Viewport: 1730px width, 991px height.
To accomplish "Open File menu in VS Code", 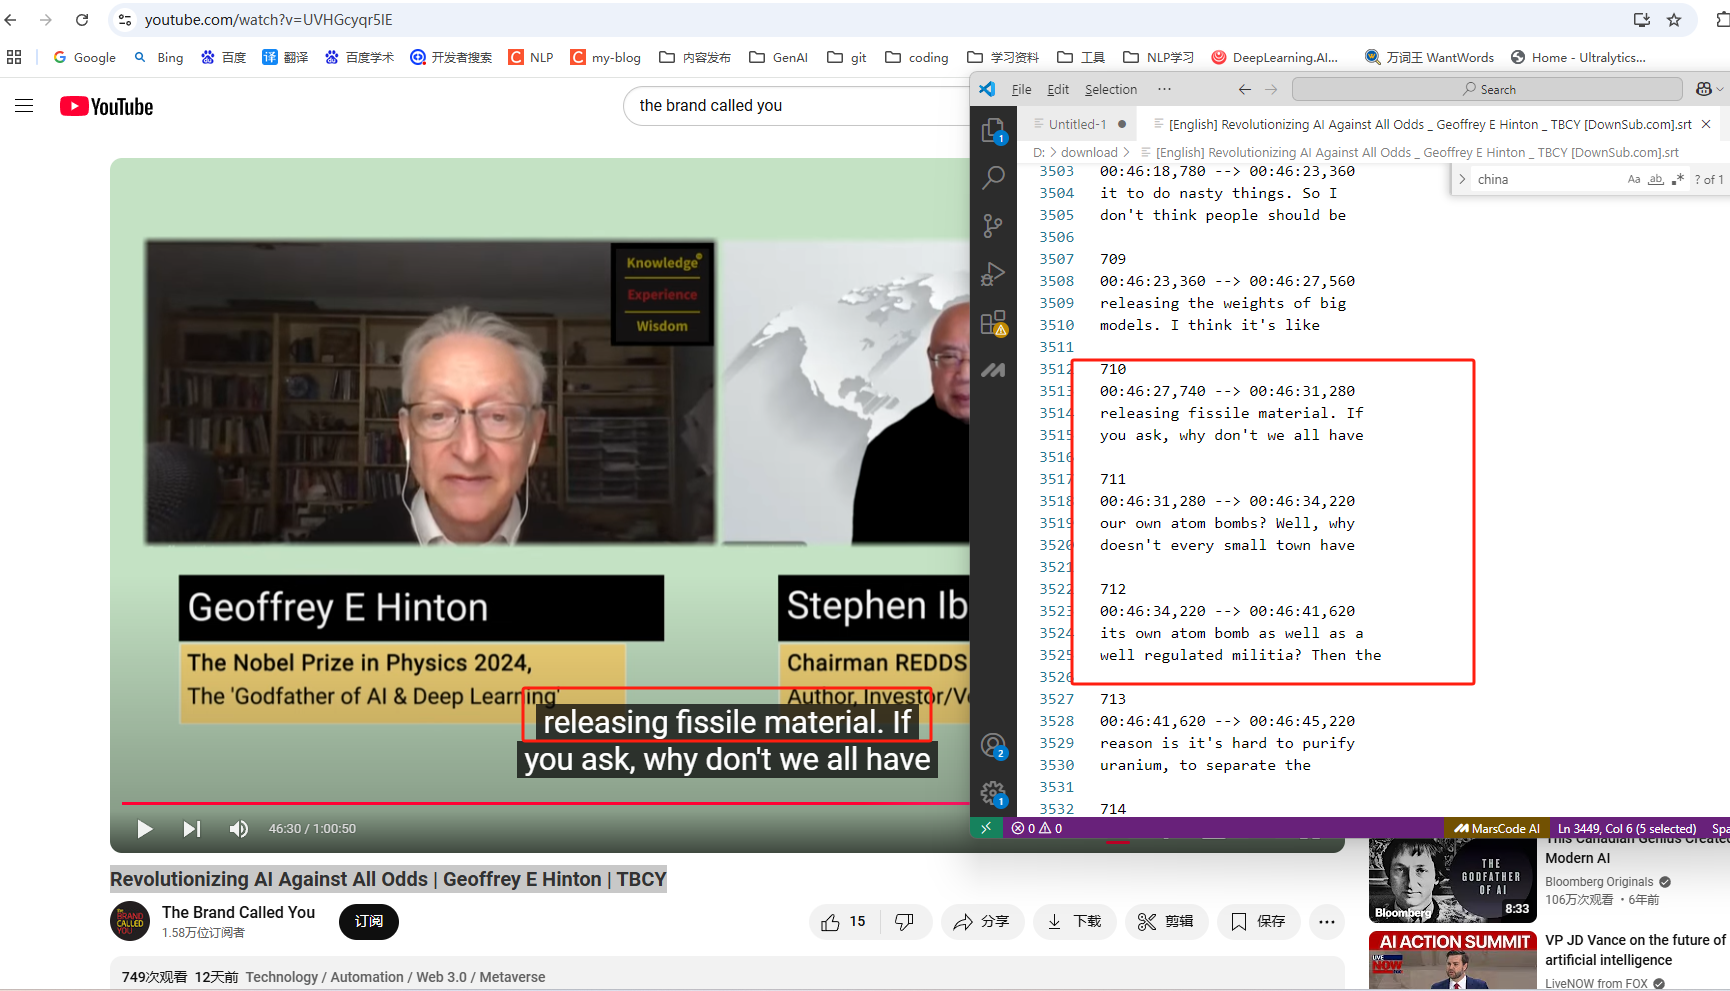I will [x=1021, y=89].
